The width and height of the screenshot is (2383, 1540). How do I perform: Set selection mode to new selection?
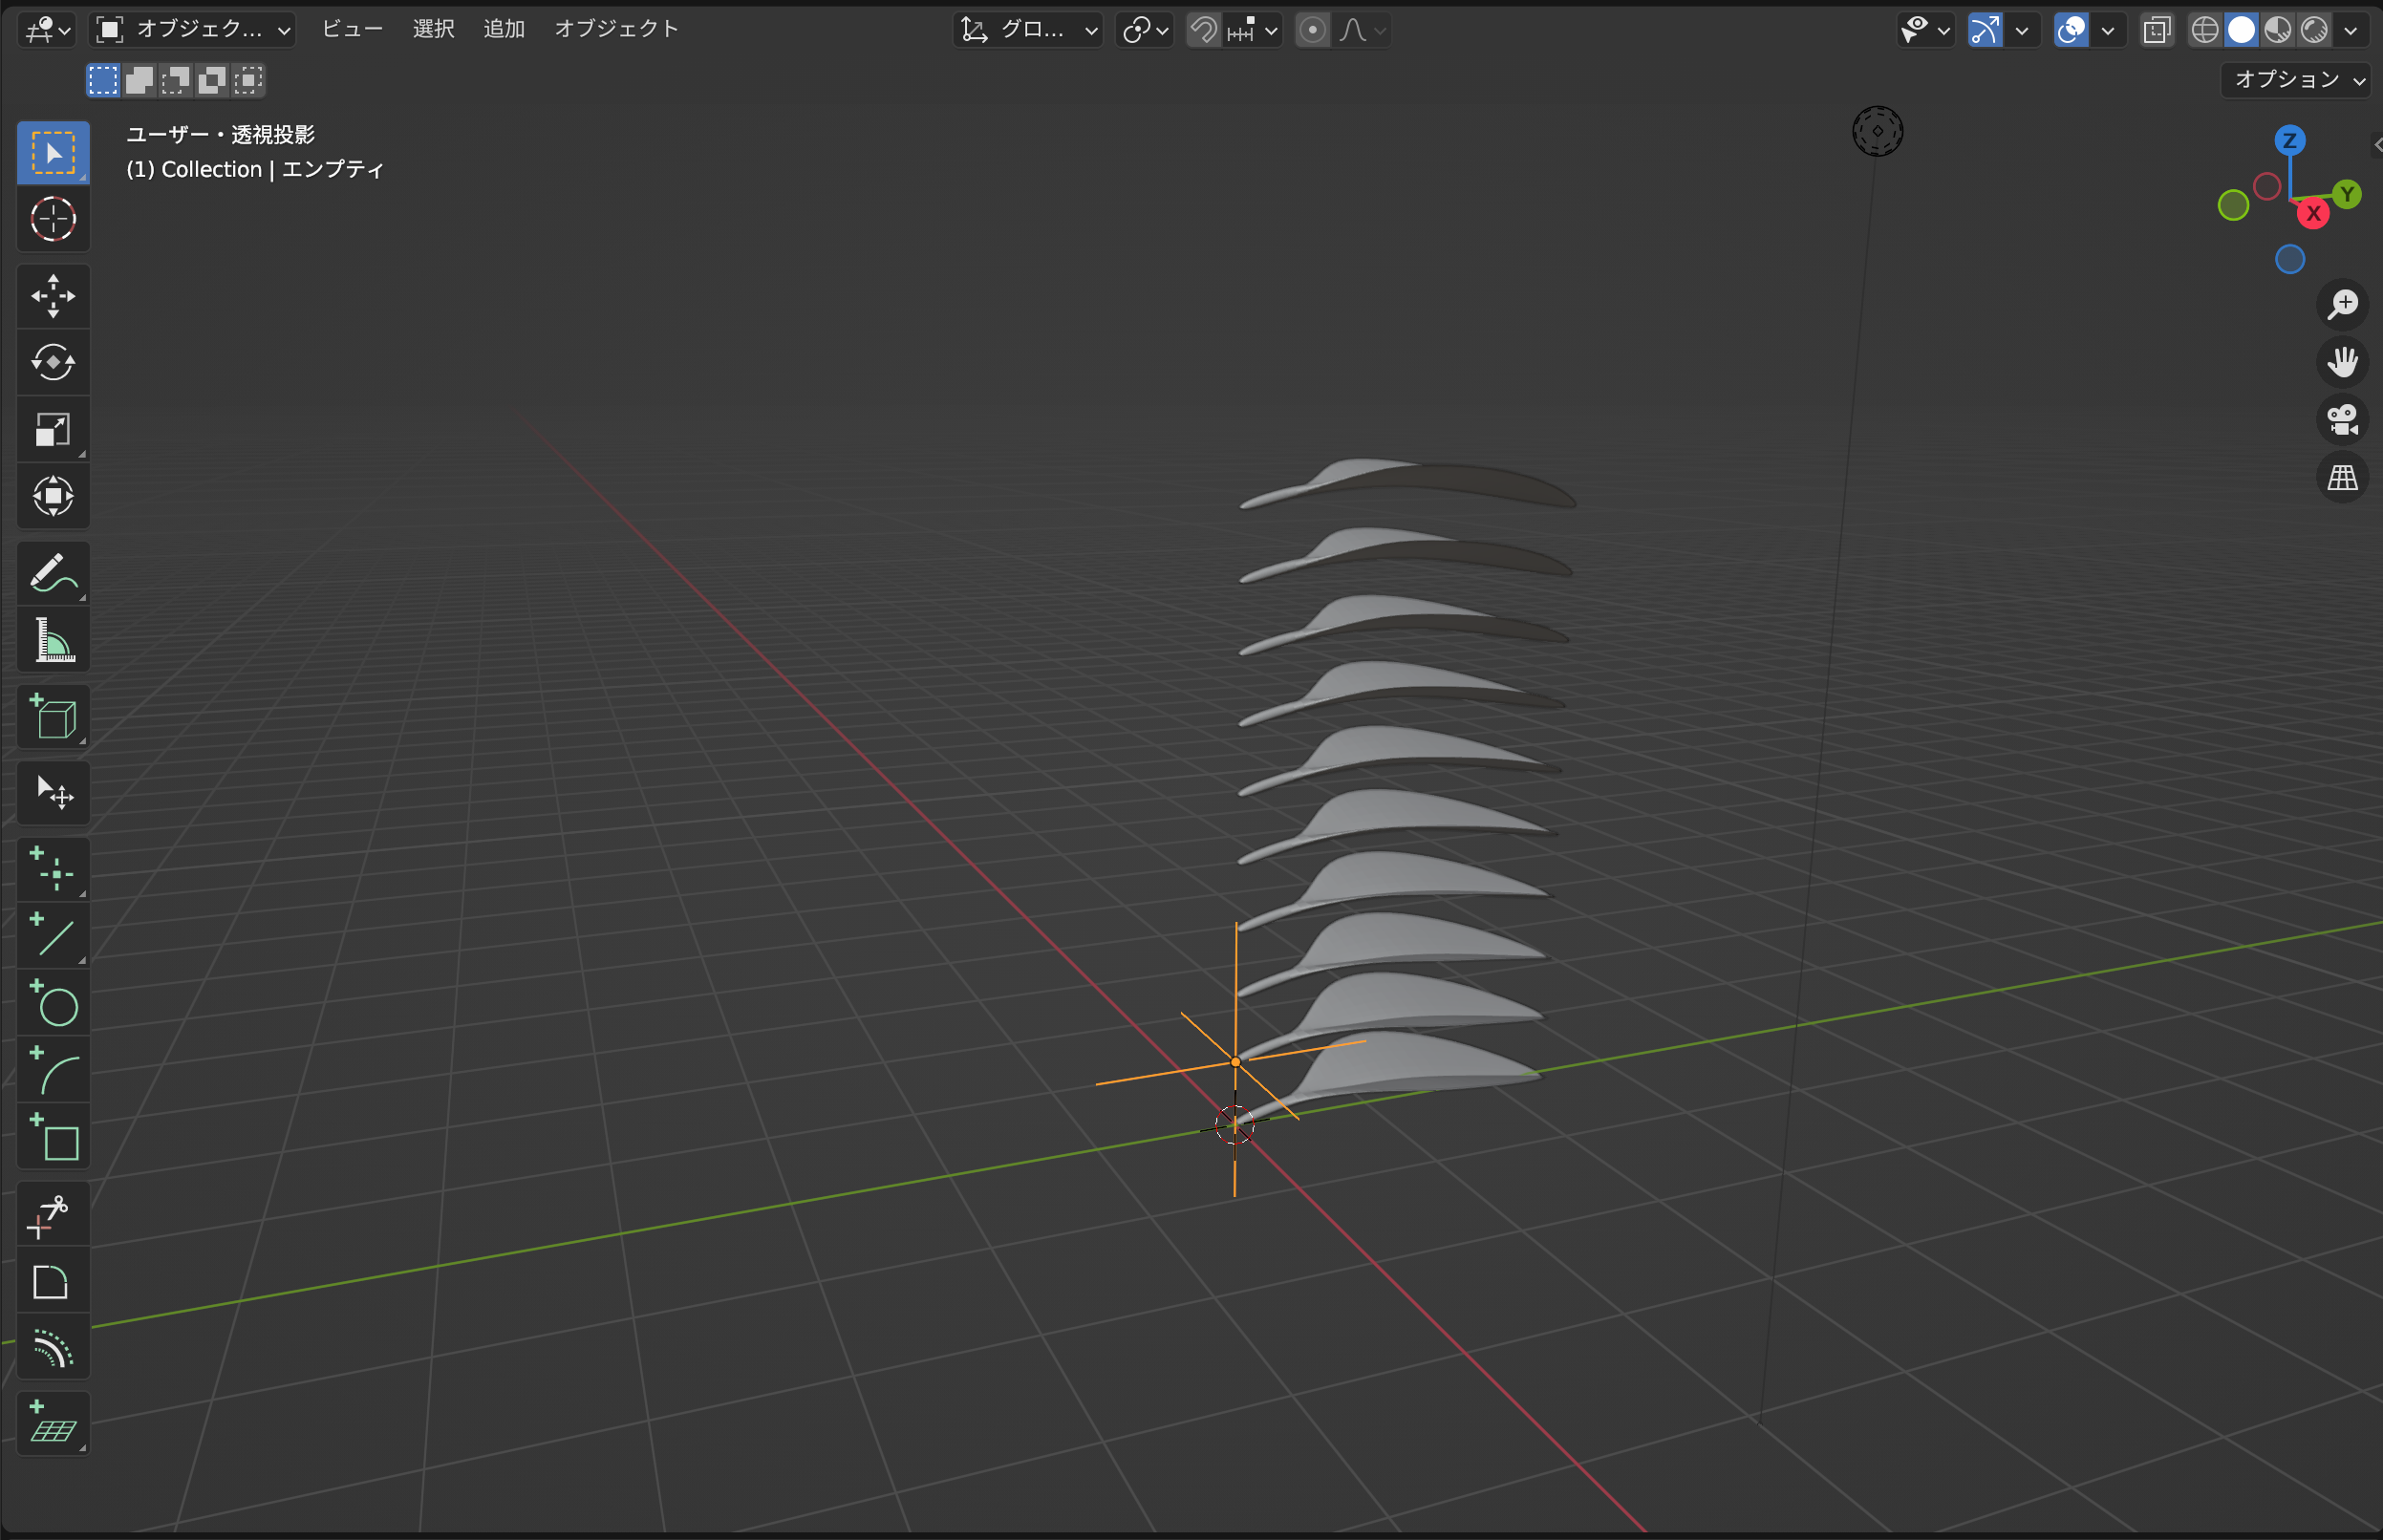click(x=103, y=80)
